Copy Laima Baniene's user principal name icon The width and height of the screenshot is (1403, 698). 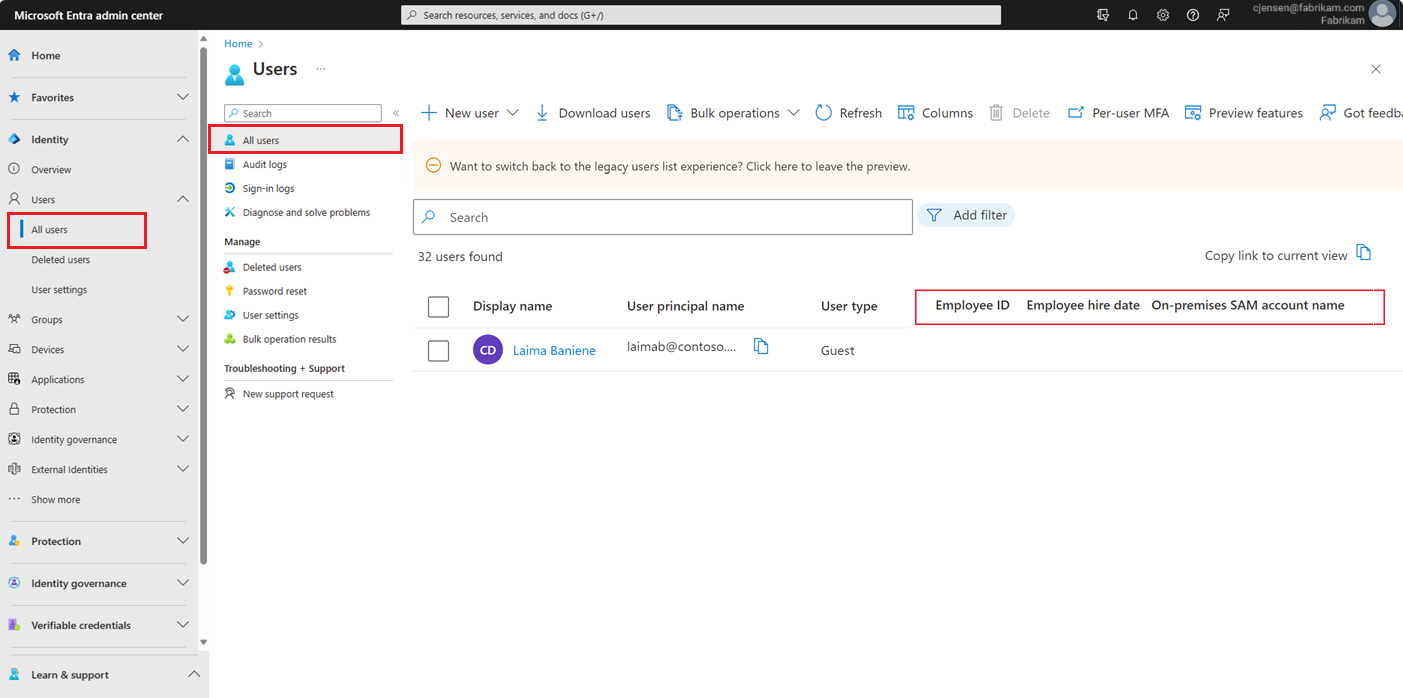click(761, 347)
